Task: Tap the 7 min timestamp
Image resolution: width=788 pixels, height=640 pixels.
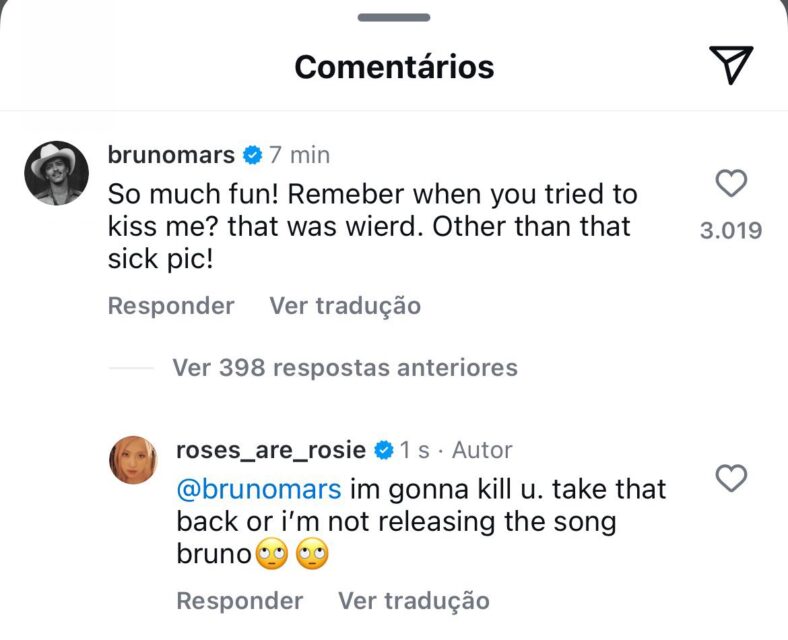Action: [x=300, y=155]
